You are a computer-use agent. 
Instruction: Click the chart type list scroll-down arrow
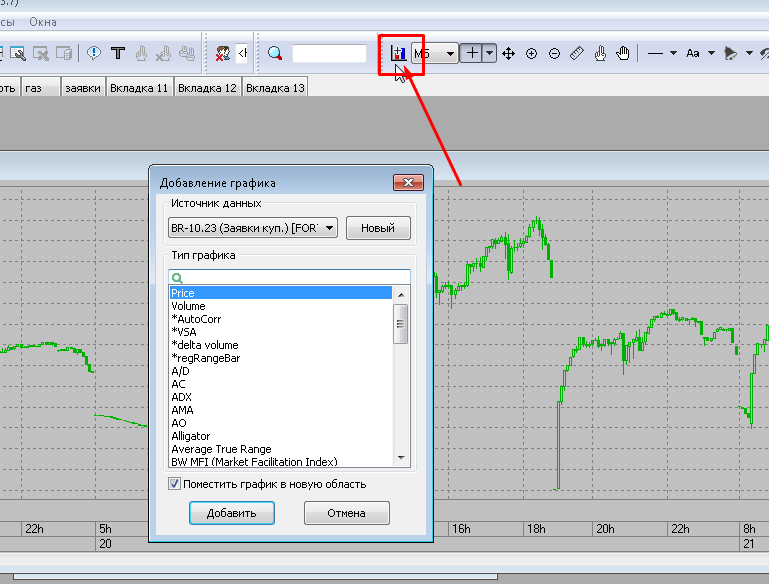pyautogui.click(x=401, y=458)
